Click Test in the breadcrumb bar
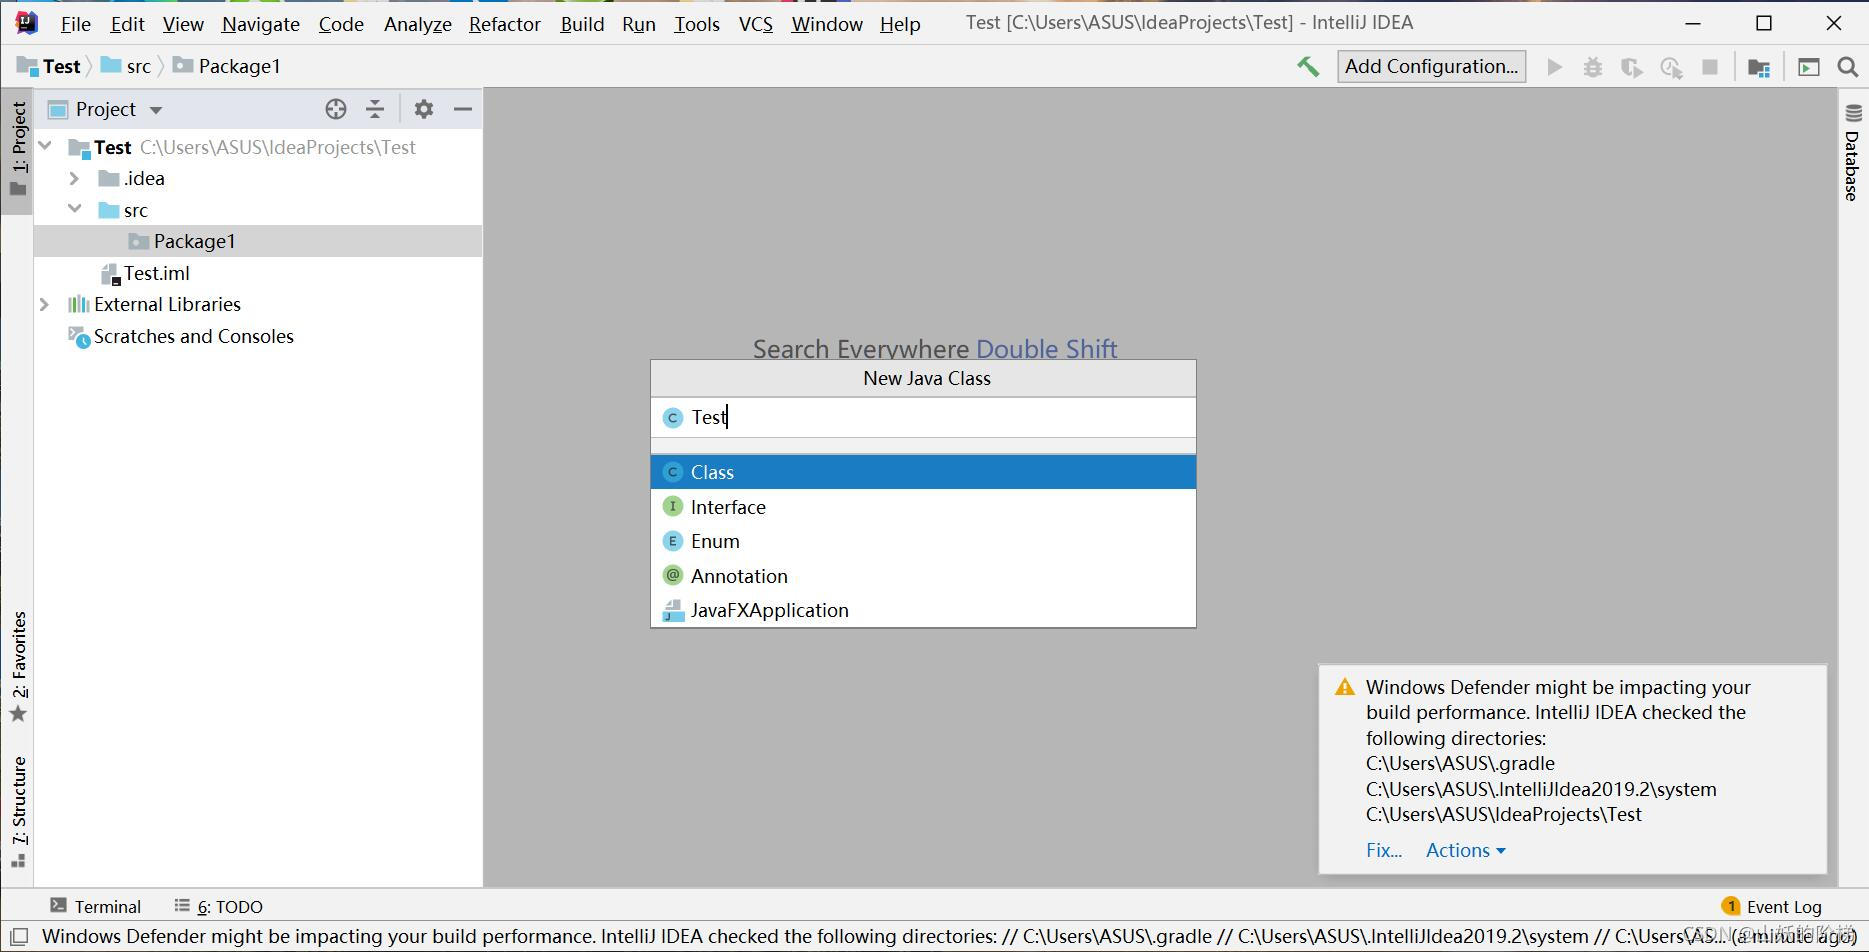This screenshot has width=1869, height=952. (x=49, y=66)
